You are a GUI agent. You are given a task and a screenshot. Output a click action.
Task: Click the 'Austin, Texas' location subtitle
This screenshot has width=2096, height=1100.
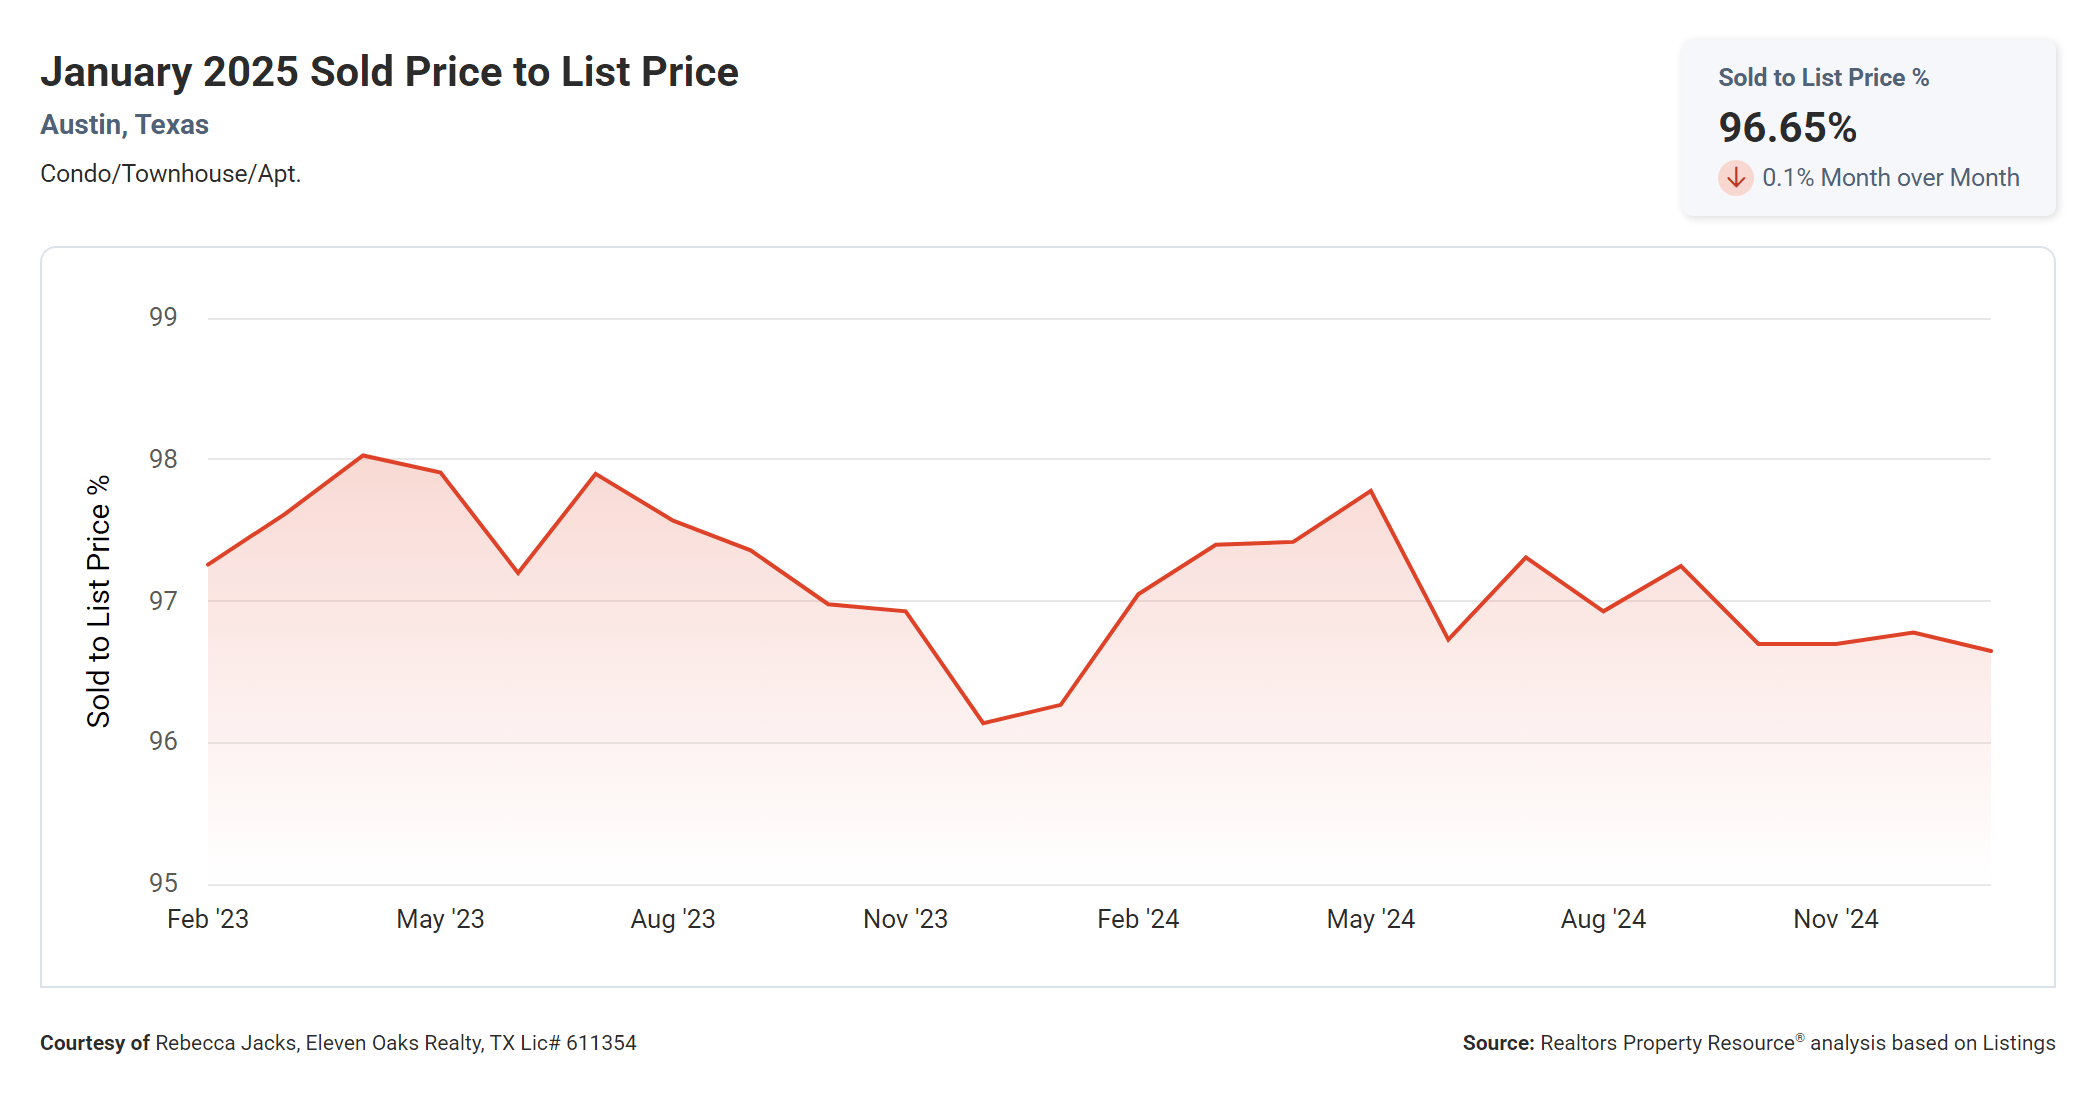pyautogui.click(x=124, y=125)
